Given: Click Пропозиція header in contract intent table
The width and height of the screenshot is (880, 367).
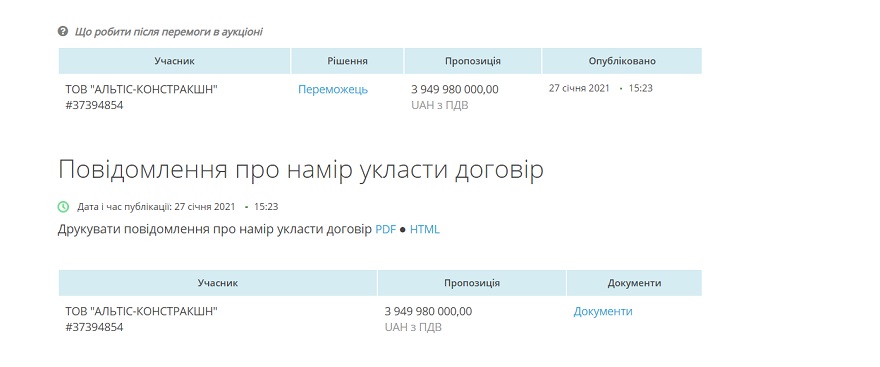Looking at the screenshot, I should pos(472,283).
